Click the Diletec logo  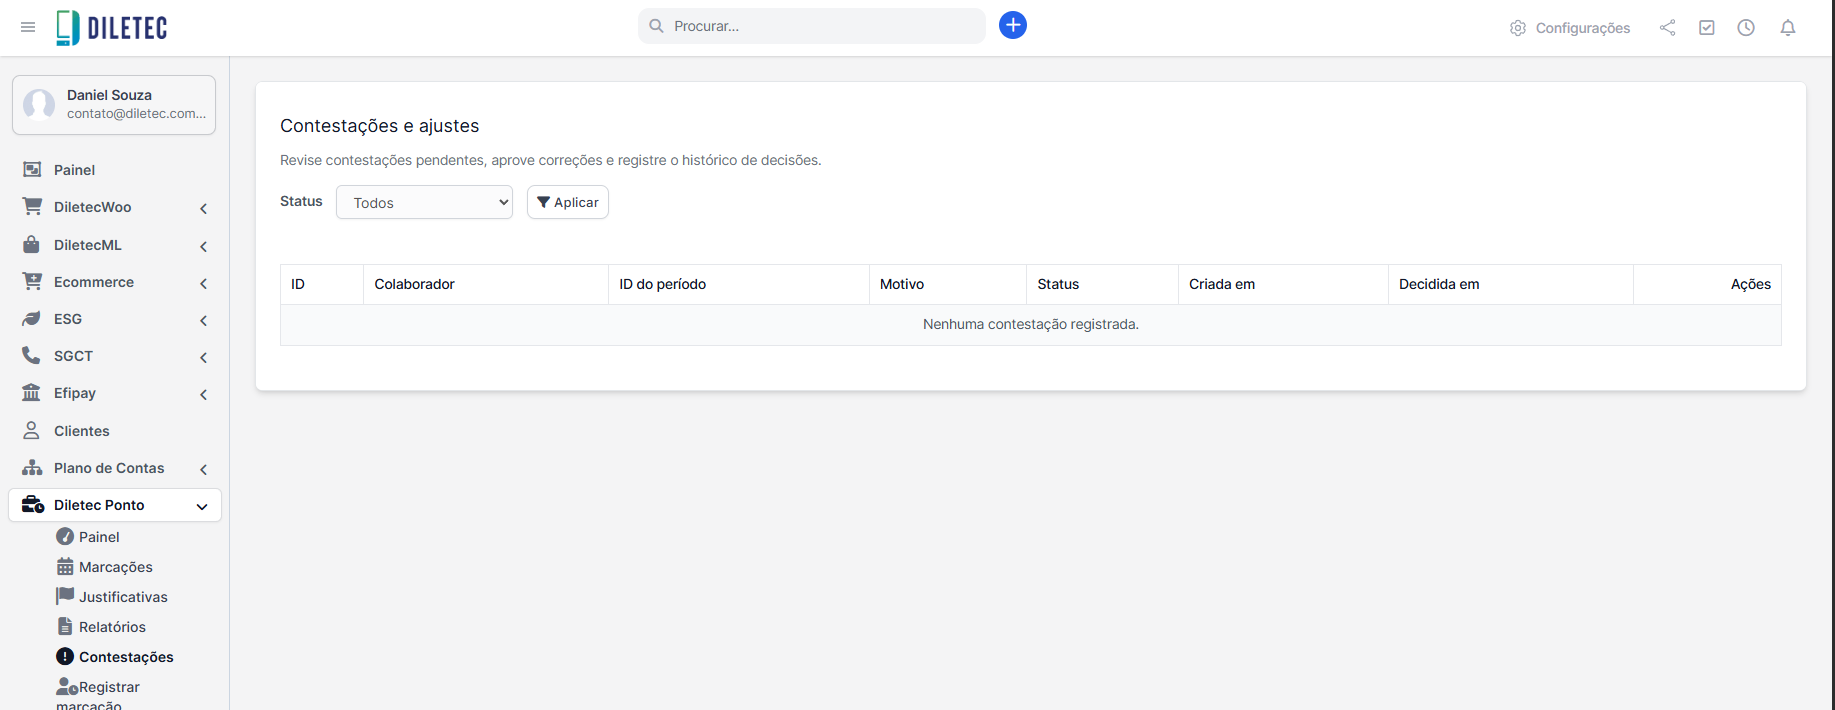112,28
